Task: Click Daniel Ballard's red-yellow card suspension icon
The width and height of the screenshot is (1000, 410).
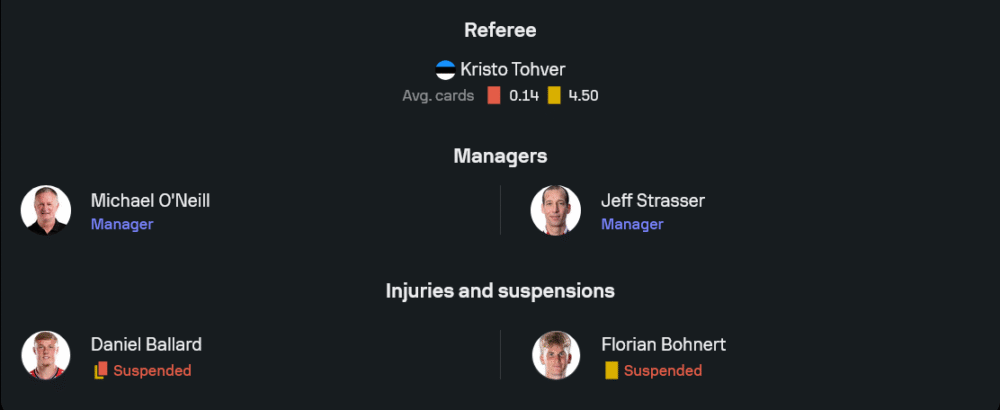Action: 100,371
